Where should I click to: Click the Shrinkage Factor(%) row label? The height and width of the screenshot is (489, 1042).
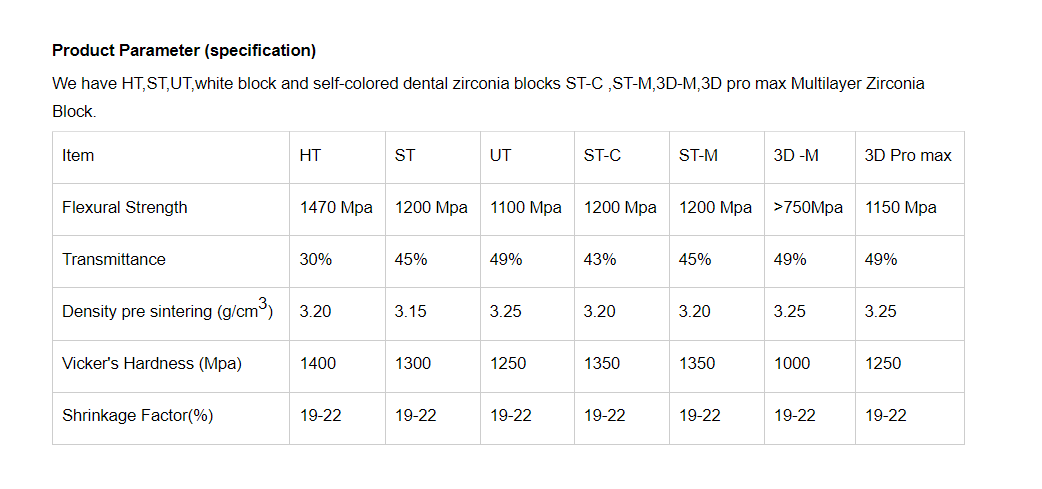137,416
